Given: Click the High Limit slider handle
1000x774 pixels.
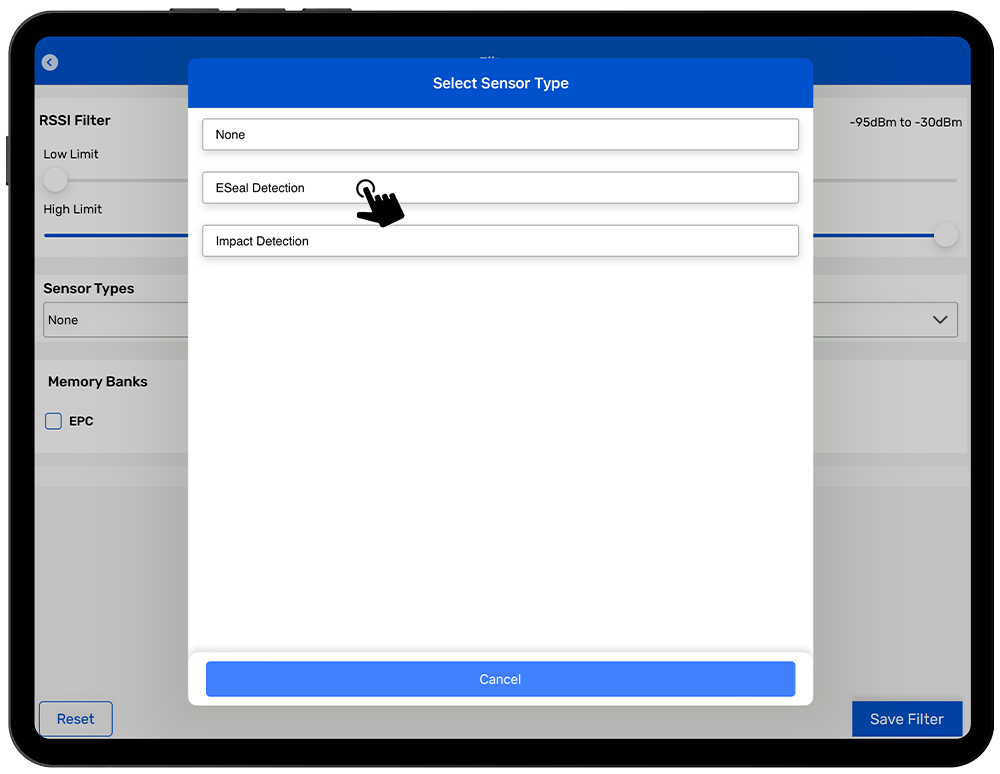Looking at the screenshot, I should tap(945, 235).
